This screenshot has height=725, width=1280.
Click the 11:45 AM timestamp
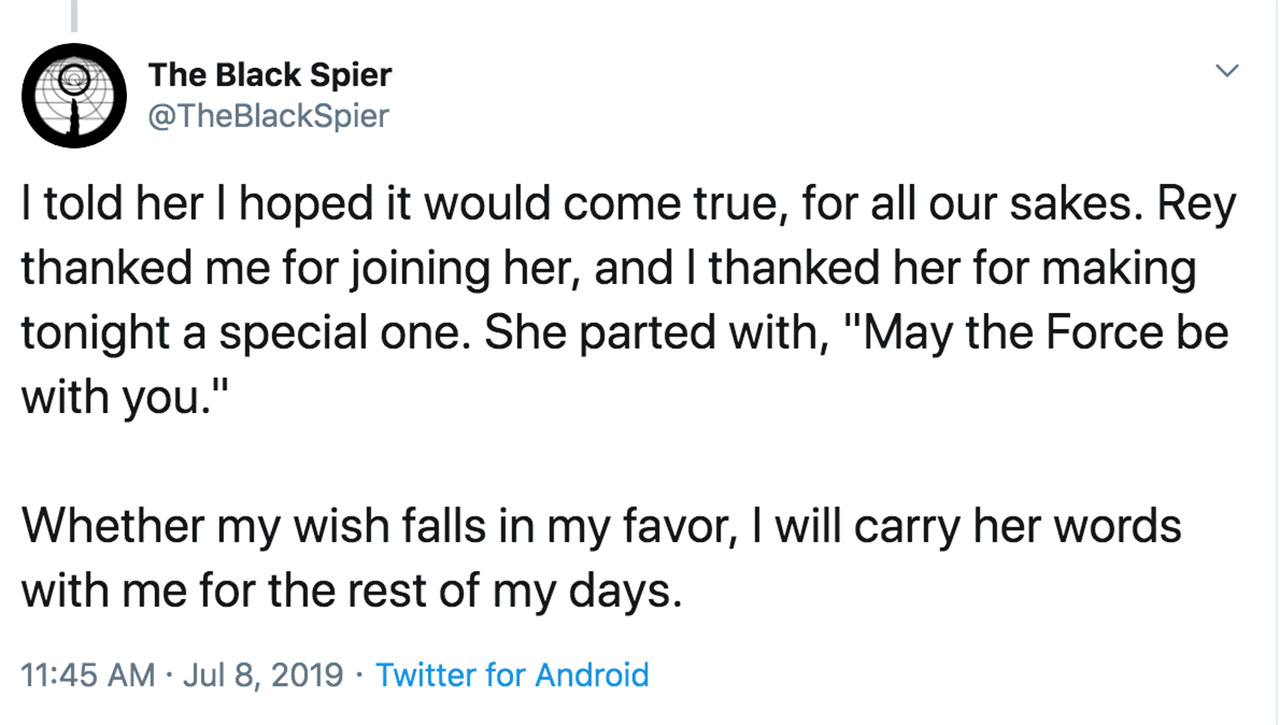point(88,675)
